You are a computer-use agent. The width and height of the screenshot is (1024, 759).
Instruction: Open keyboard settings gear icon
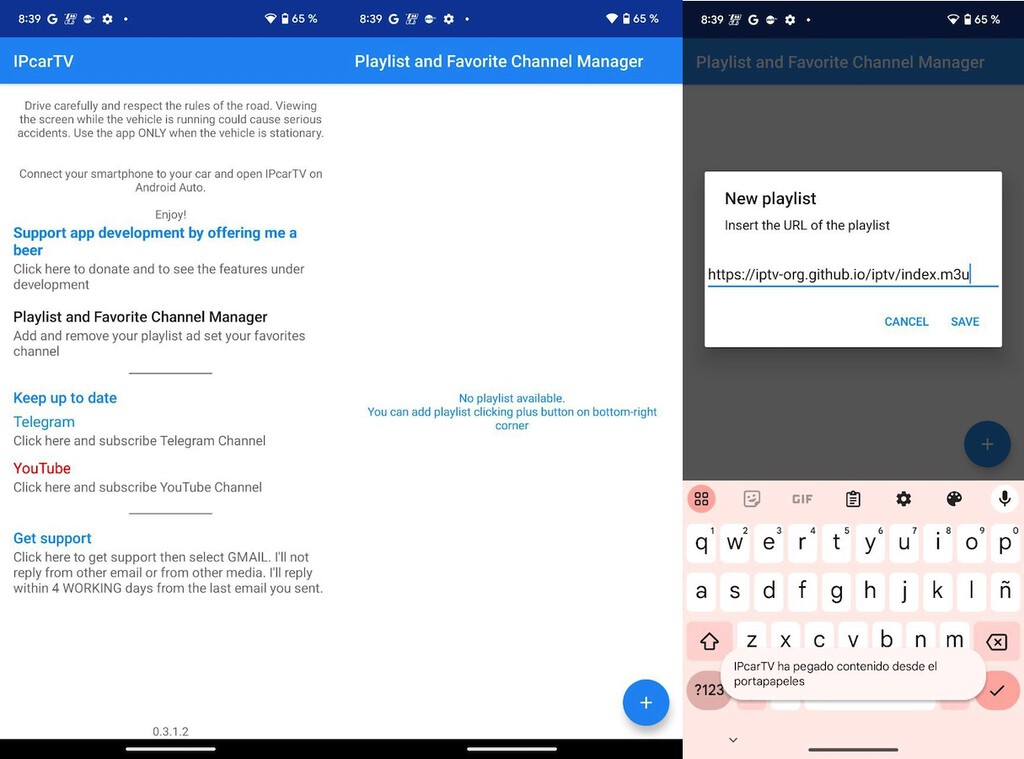[903, 499]
